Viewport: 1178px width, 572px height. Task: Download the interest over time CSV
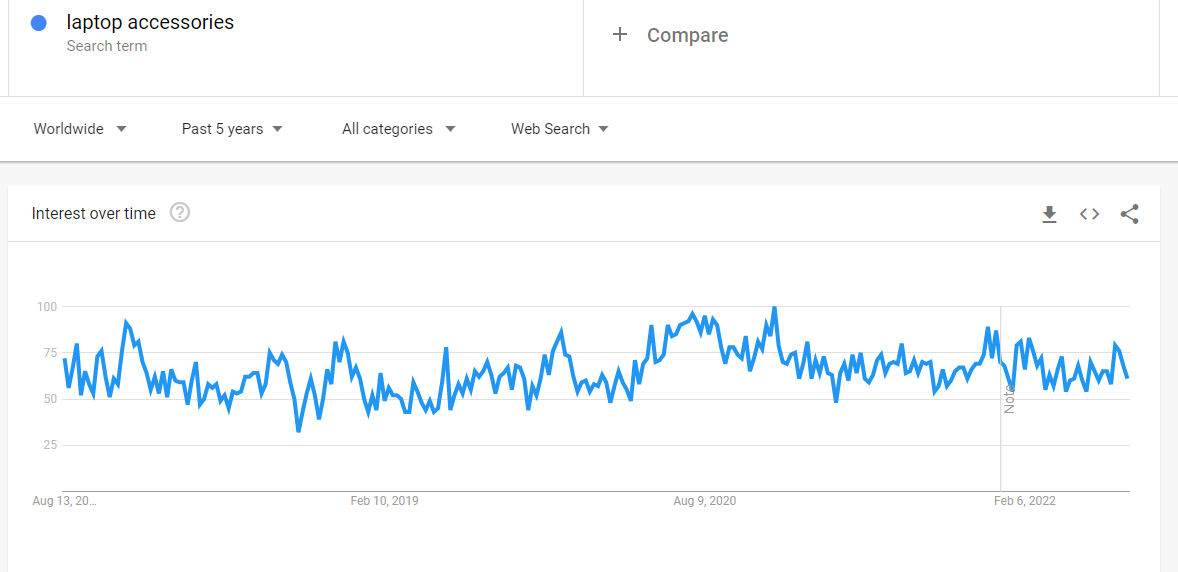(x=1049, y=214)
